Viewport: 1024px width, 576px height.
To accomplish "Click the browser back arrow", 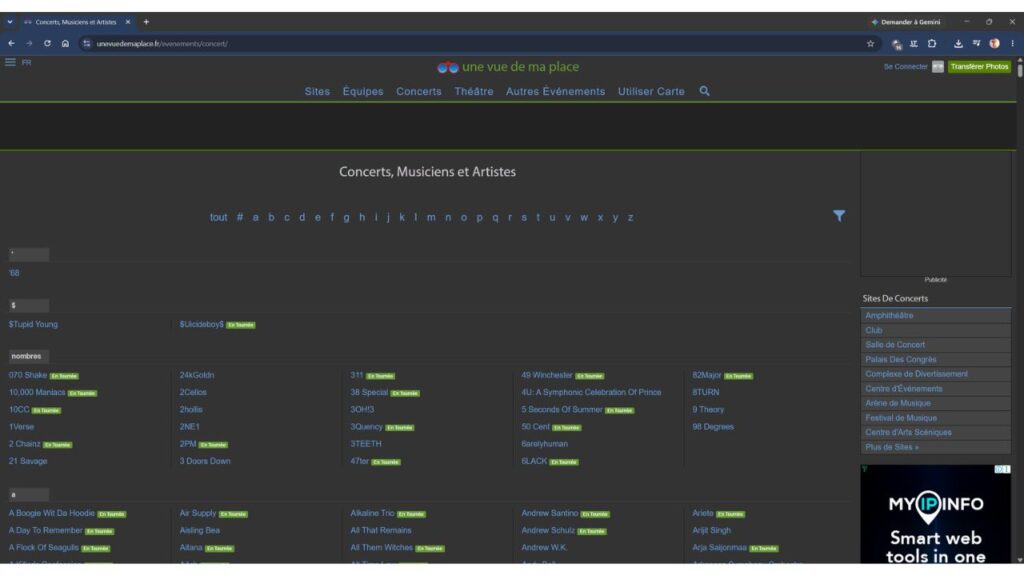I will [12, 44].
